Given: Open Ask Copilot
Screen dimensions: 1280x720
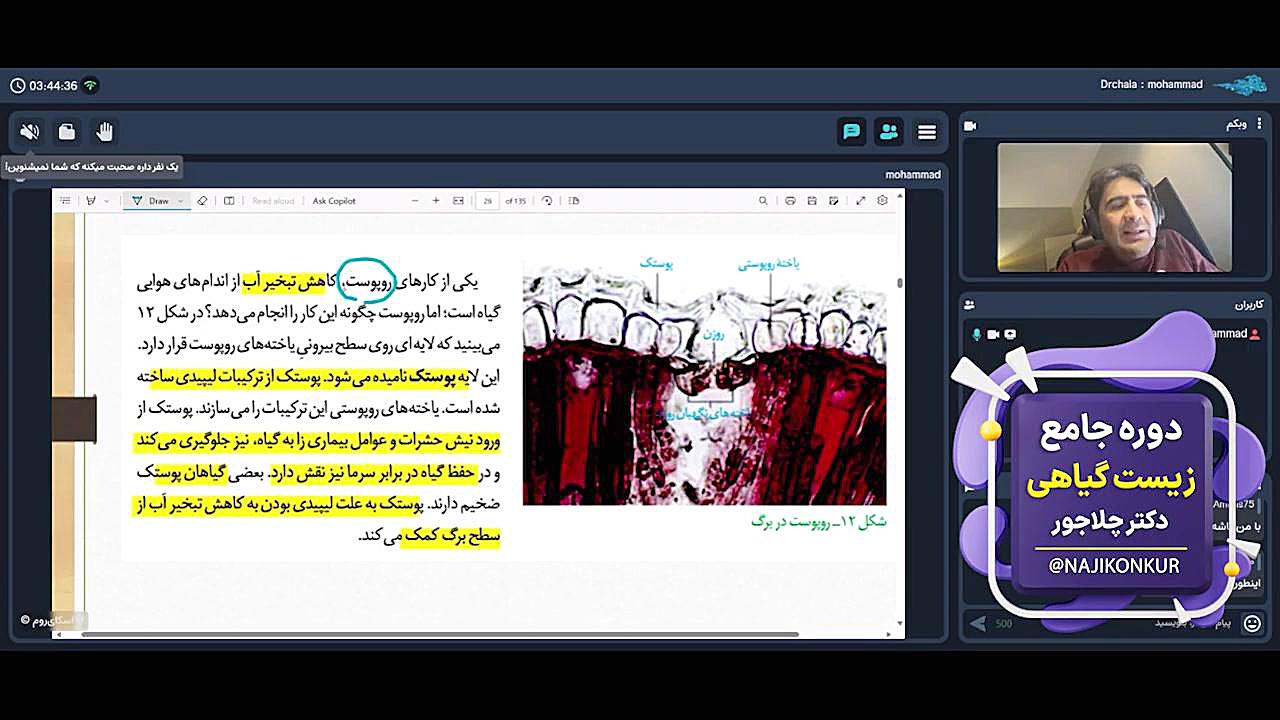Looking at the screenshot, I should click(334, 201).
